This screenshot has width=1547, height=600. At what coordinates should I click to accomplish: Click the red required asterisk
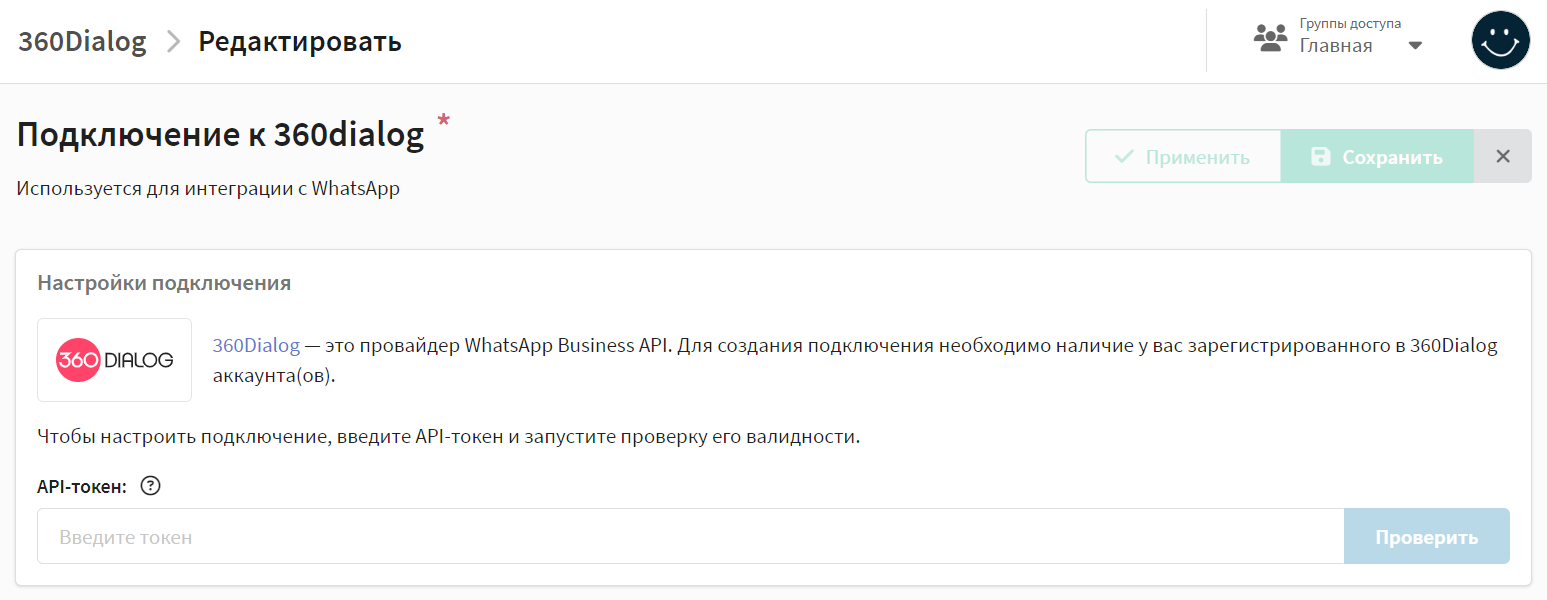444,122
